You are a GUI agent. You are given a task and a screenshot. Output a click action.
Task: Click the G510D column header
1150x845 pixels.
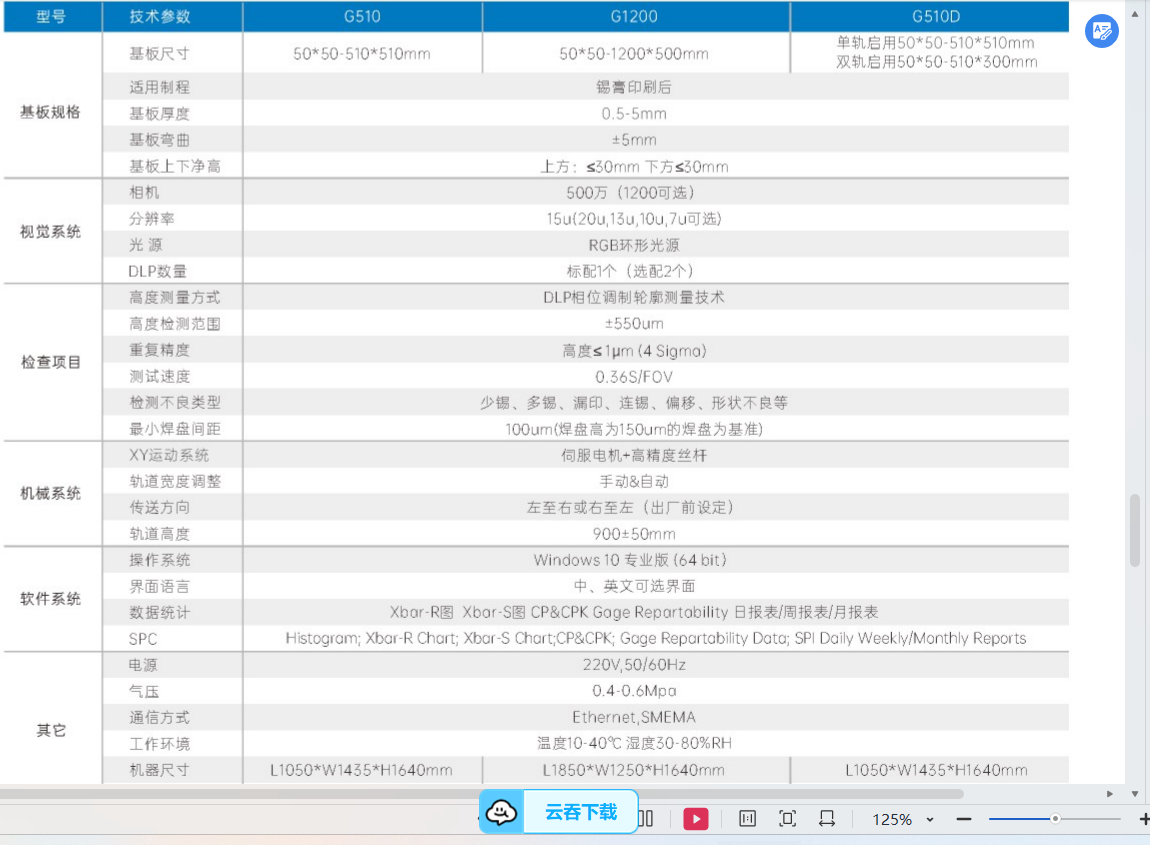point(936,16)
